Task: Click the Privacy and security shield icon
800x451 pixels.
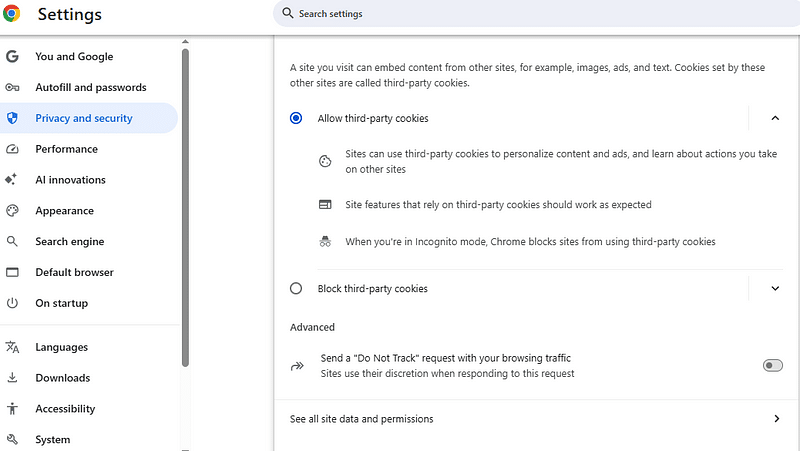Action: (13, 118)
